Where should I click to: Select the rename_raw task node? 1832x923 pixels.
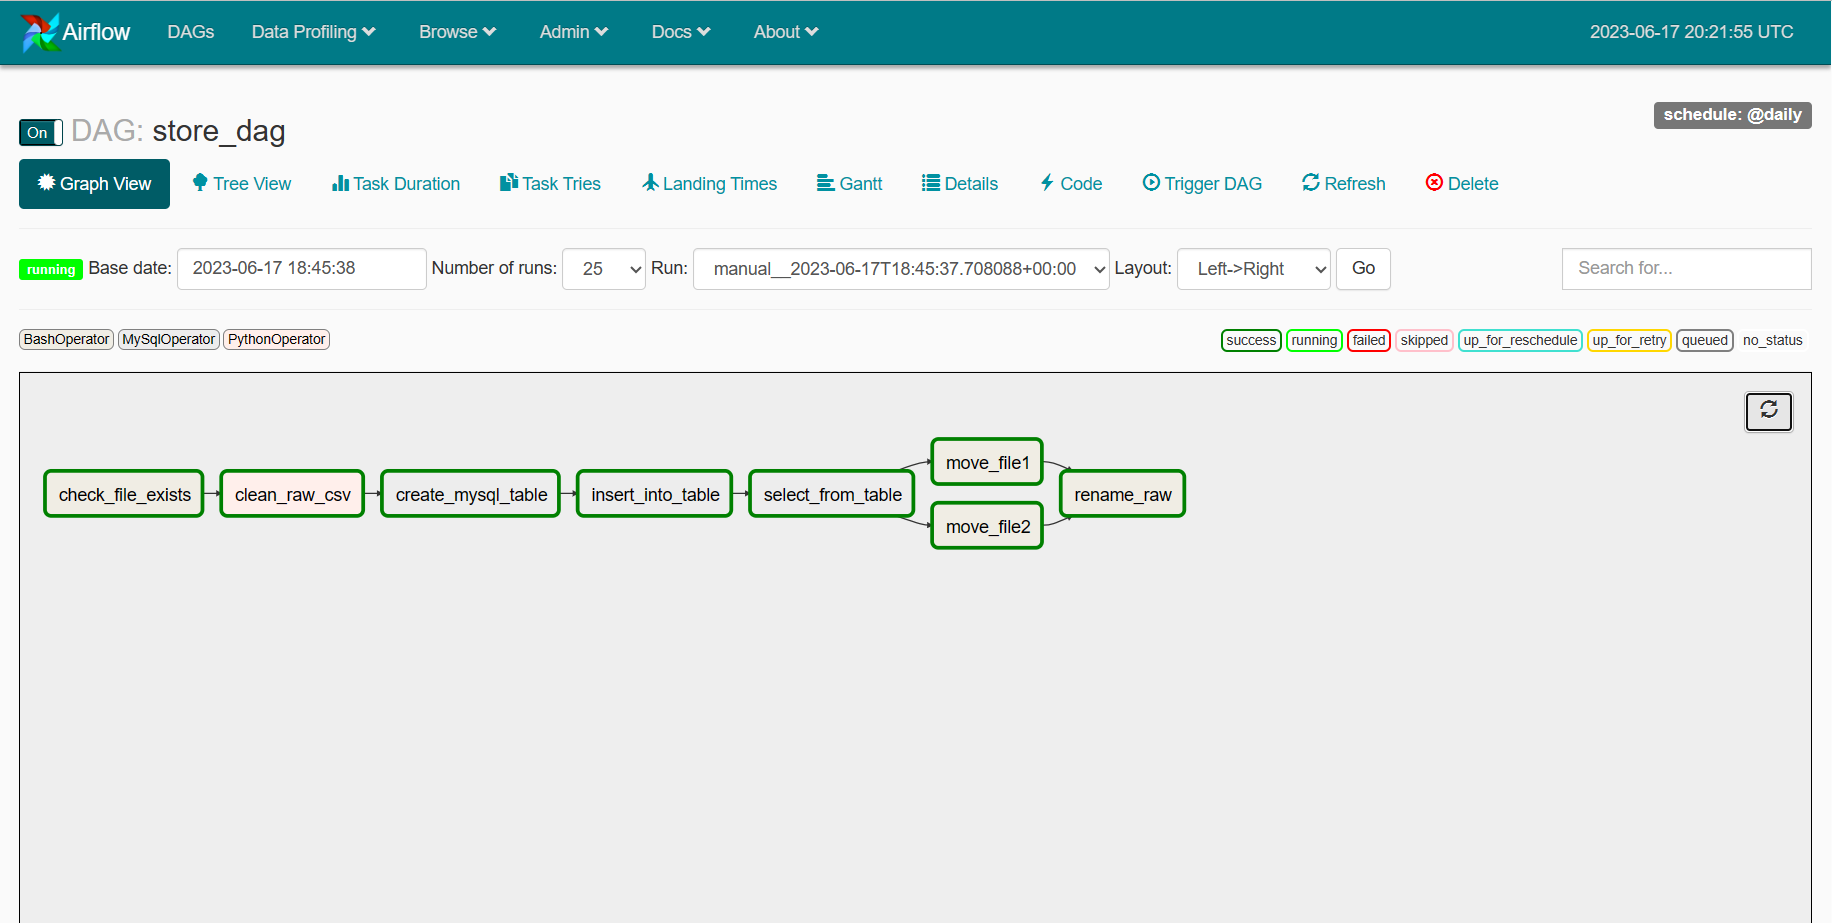tap(1122, 494)
